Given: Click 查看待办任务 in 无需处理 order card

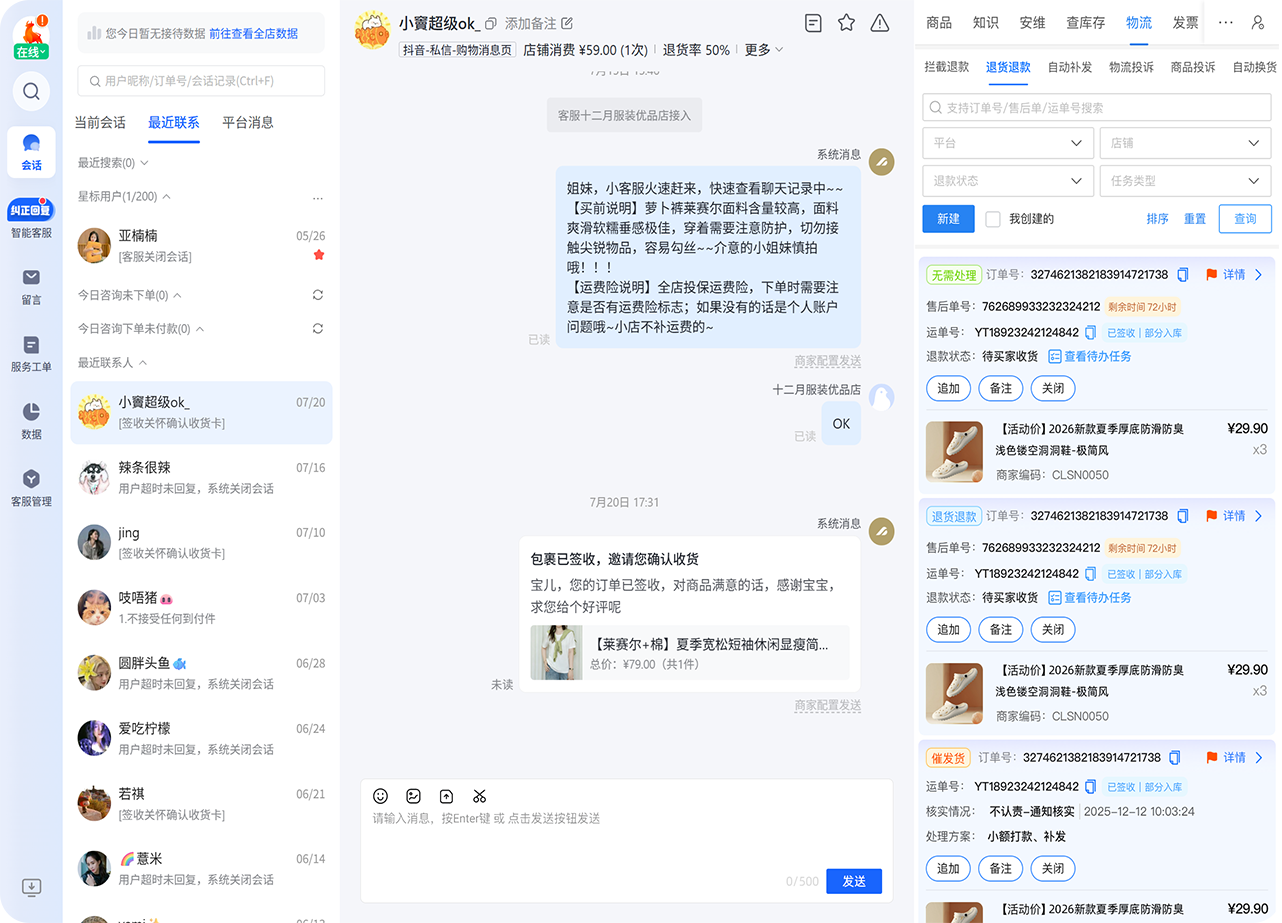Looking at the screenshot, I should (1089, 356).
